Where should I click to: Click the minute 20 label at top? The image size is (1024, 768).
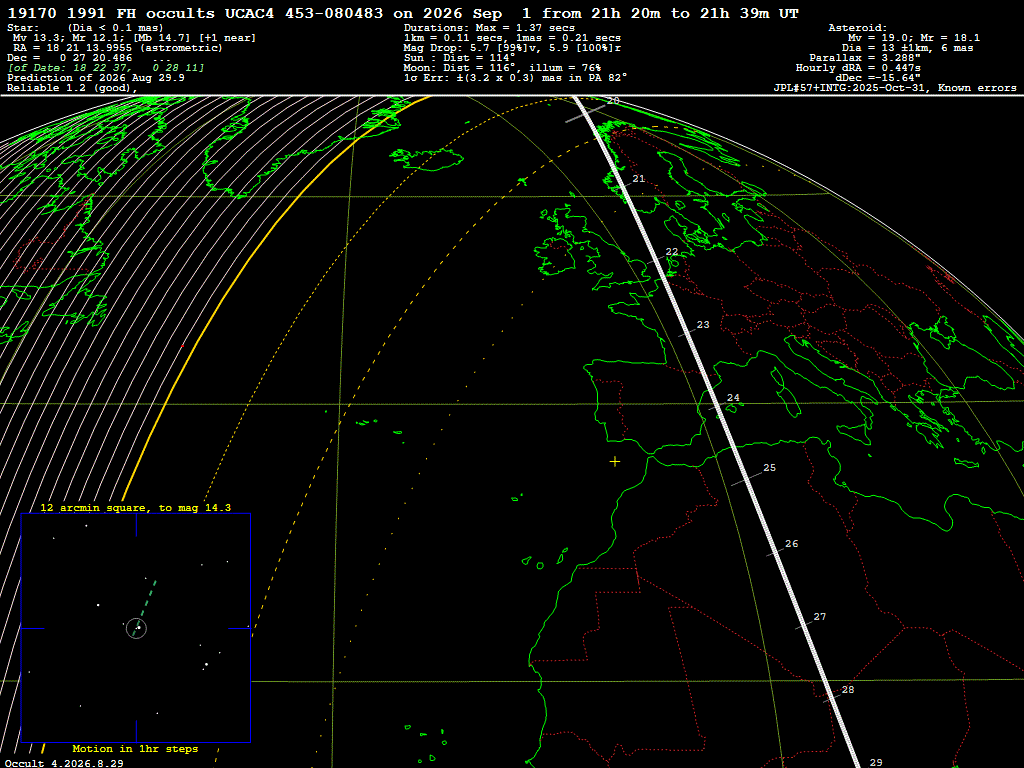pos(613,101)
